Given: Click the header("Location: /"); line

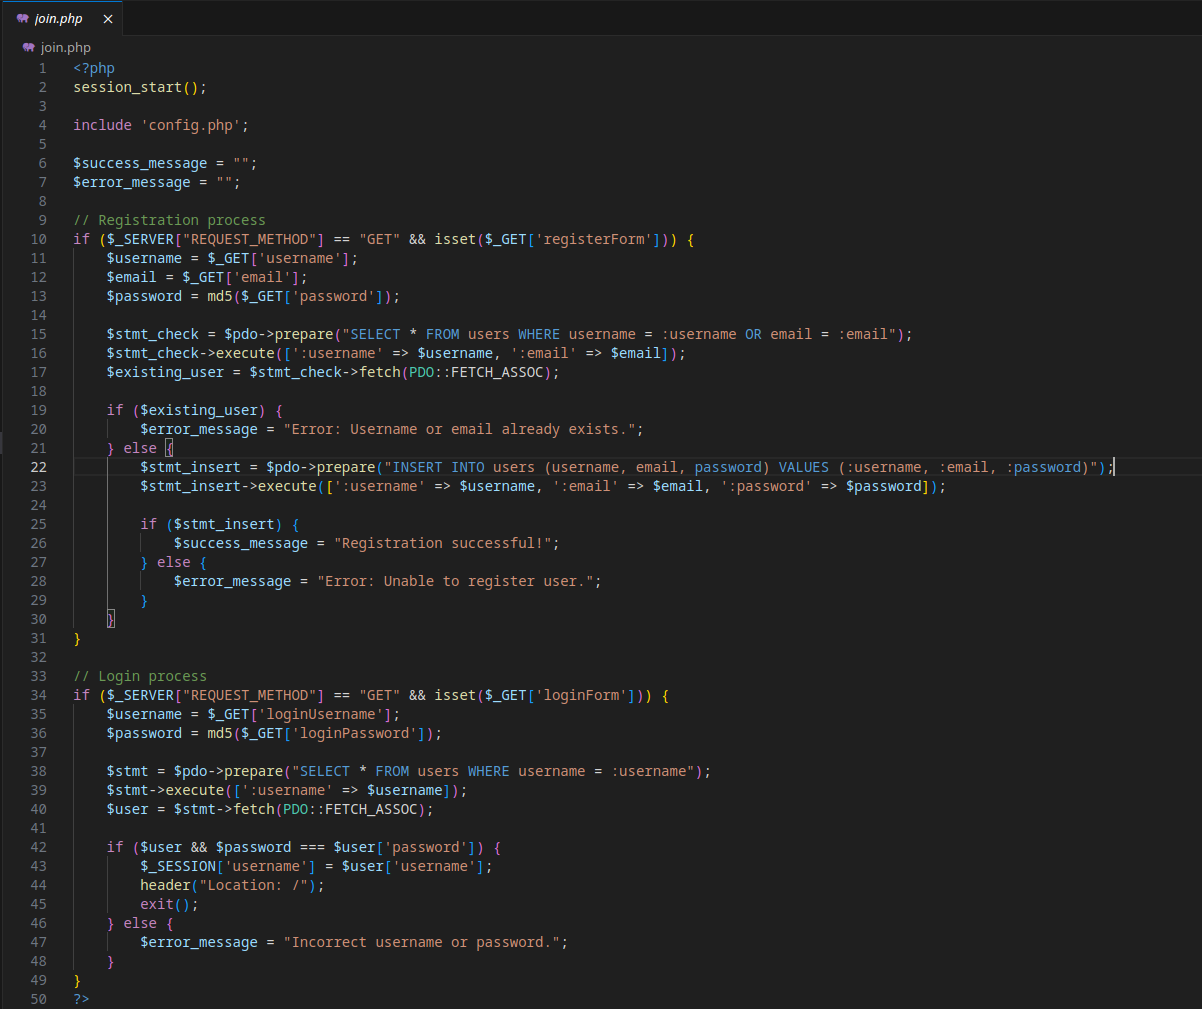Looking at the screenshot, I should click(x=232, y=885).
